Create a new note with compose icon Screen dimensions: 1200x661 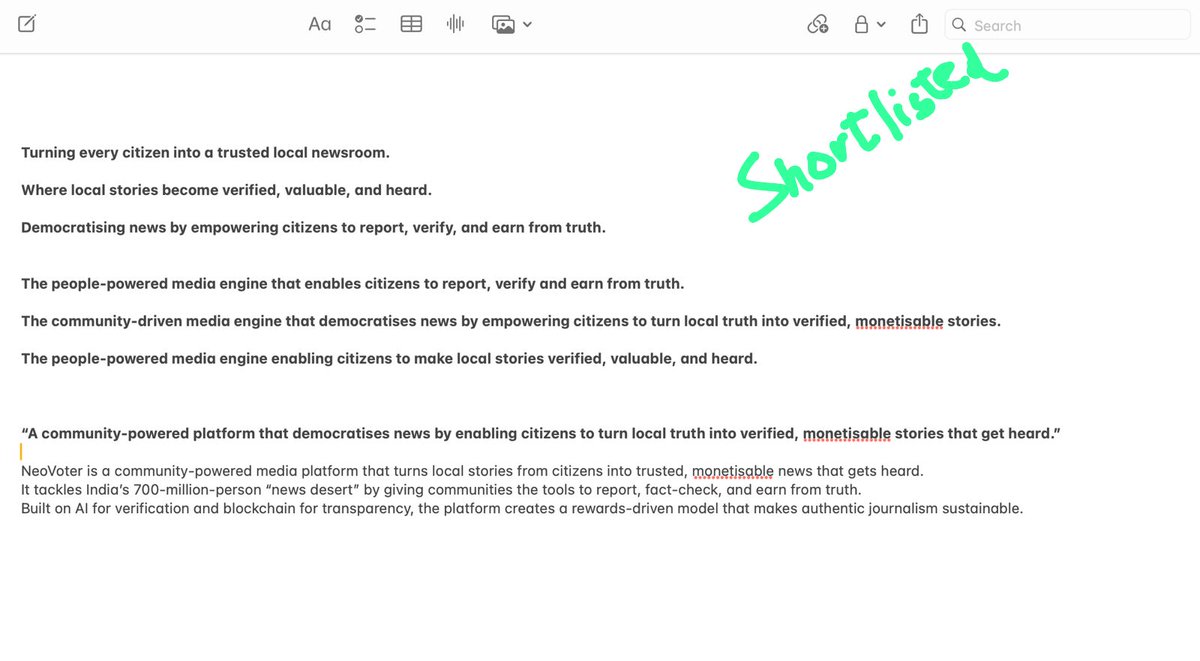[x=27, y=24]
